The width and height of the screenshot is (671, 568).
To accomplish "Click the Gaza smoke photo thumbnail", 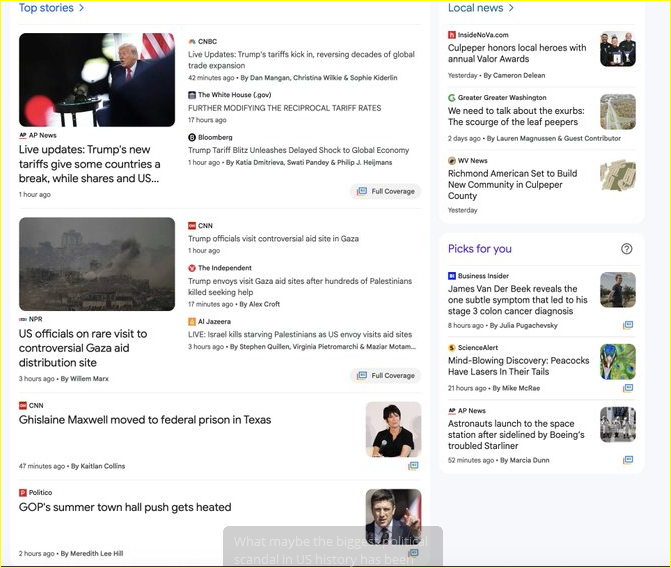I will (x=97, y=264).
